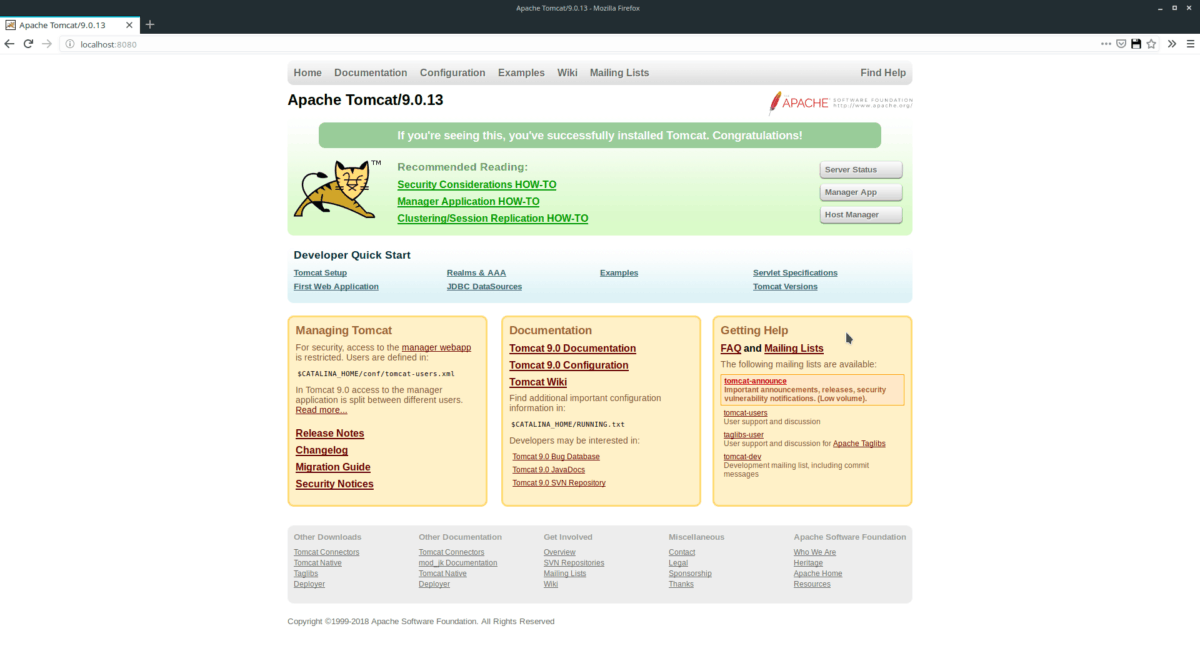The height and width of the screenshot is (651, 1200).
Task: Save page to Pocket icon
Action: pyautogui.click(x=1121, y=44)
